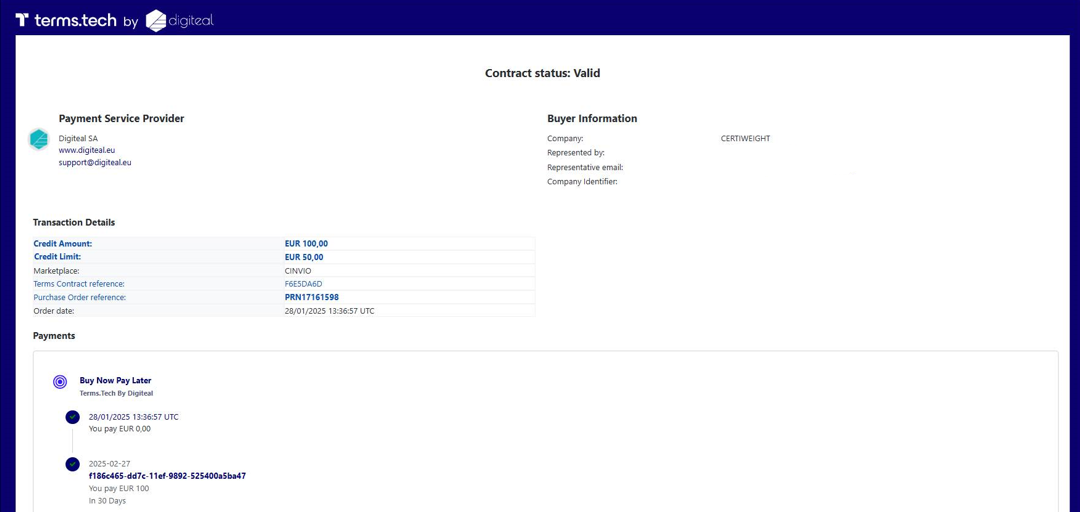Screen dimensions: 1080x512
Task: Click the Purchase Order reference label
Action: coord(80,297)
